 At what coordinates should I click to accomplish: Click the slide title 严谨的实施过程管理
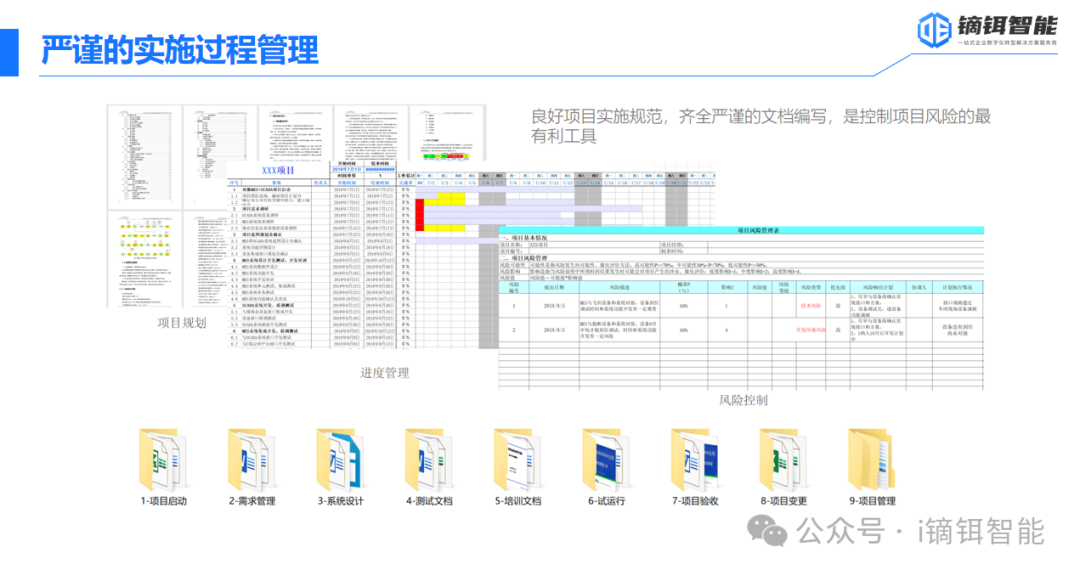point(180,50)
